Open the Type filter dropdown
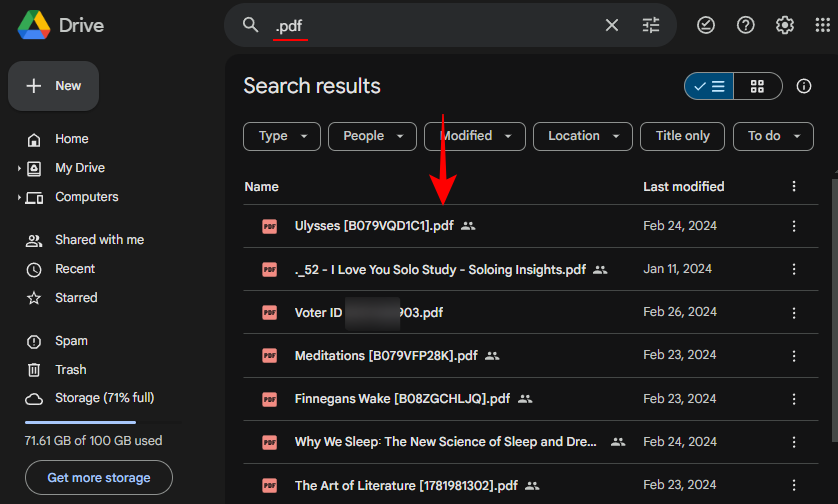Screen dimensions: 838x504 pos(282,136)
